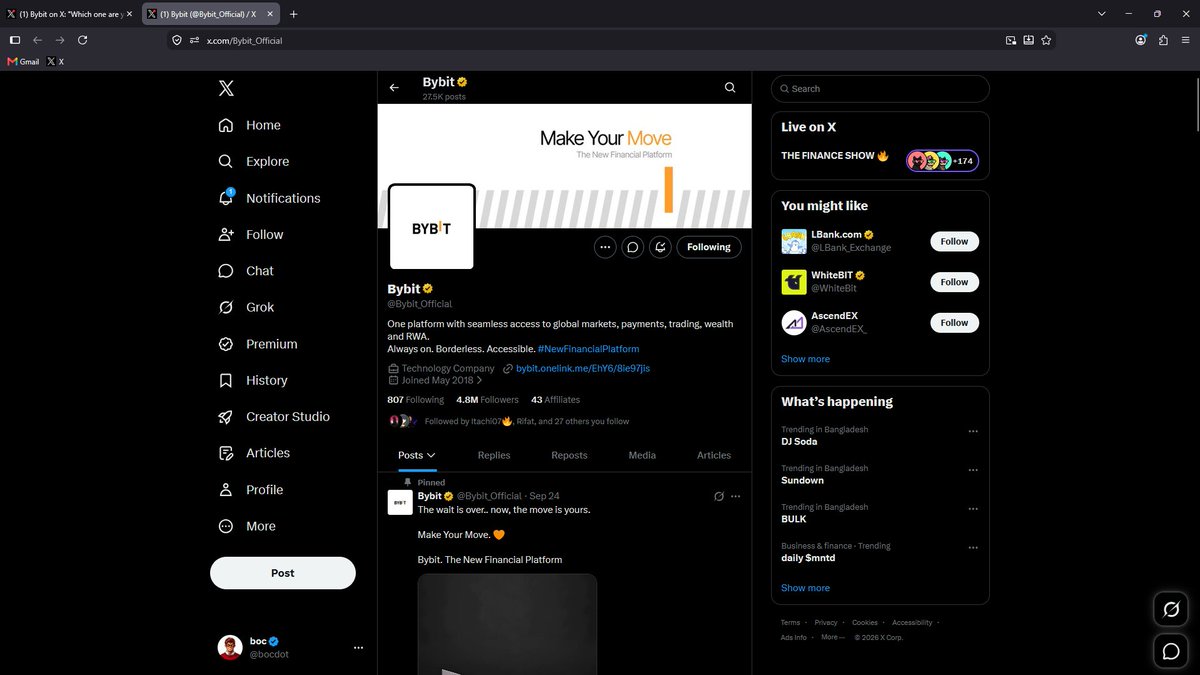
Task: Join THE FINANCE SHOW live space
Action: click(x=880, y=159)
